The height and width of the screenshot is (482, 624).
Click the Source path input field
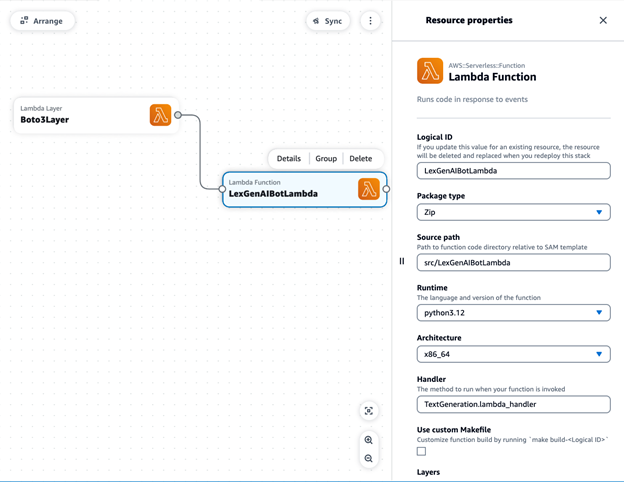[x=513, y=263]
